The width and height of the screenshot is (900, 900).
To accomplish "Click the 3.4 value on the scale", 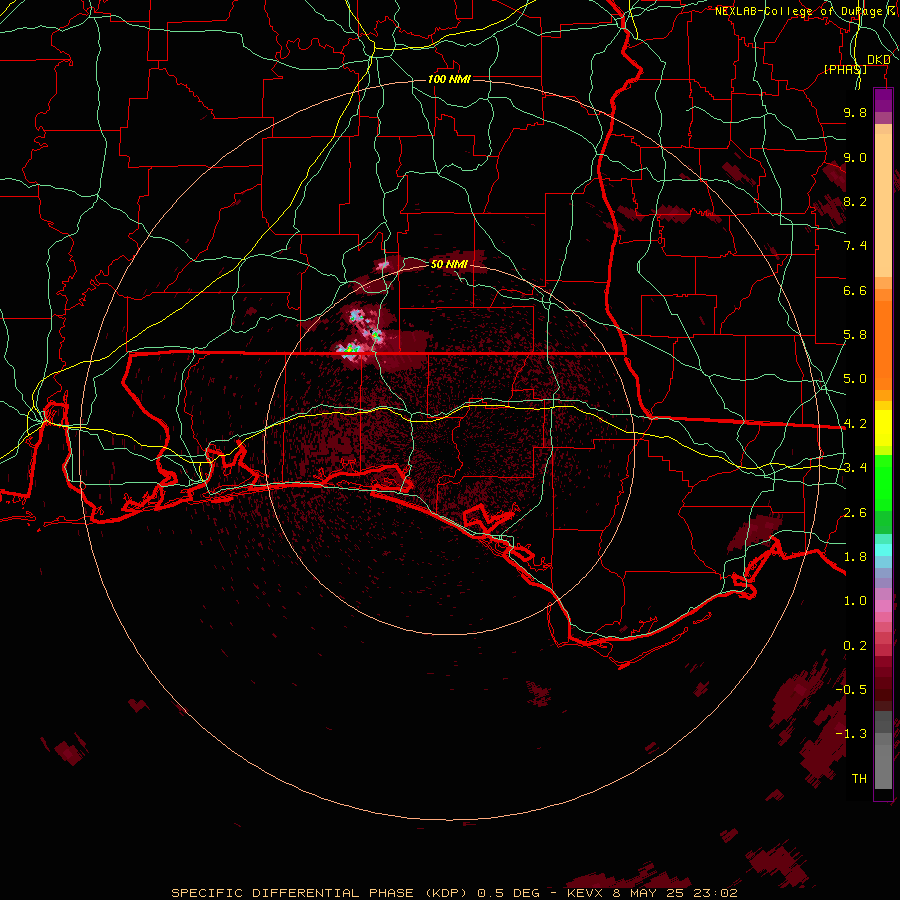I will [855, 468].
